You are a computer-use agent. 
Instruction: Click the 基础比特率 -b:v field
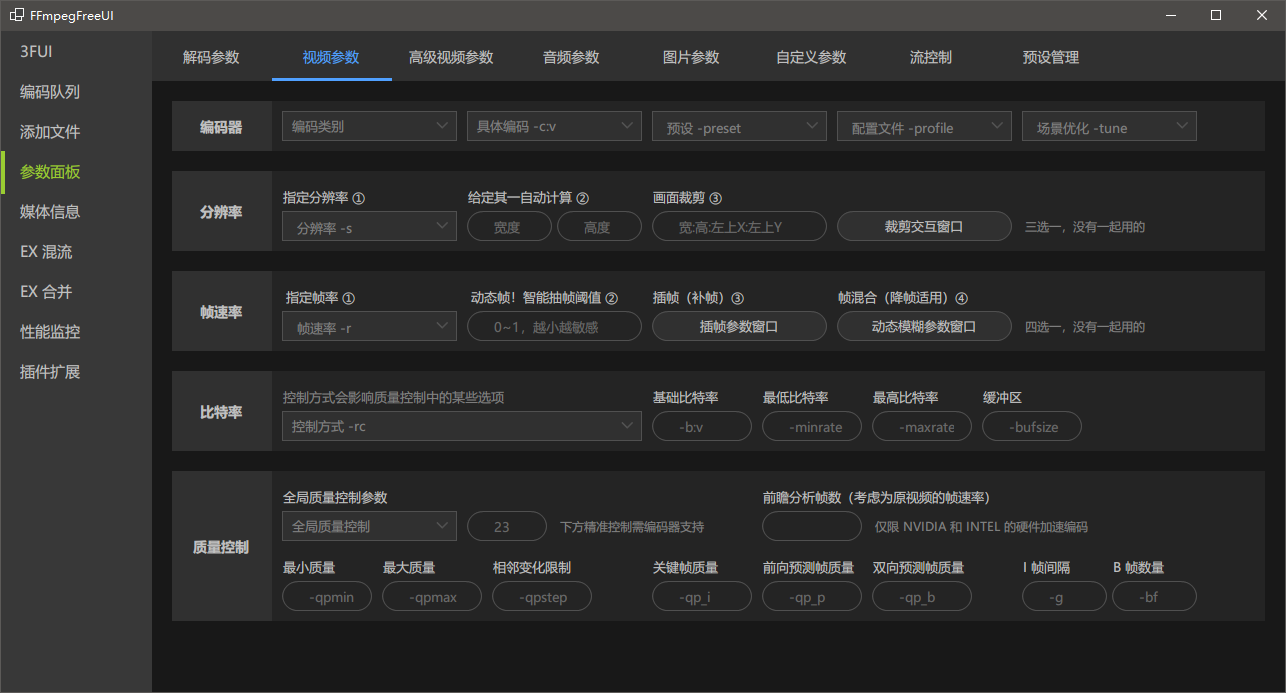(x=702, y=426)
